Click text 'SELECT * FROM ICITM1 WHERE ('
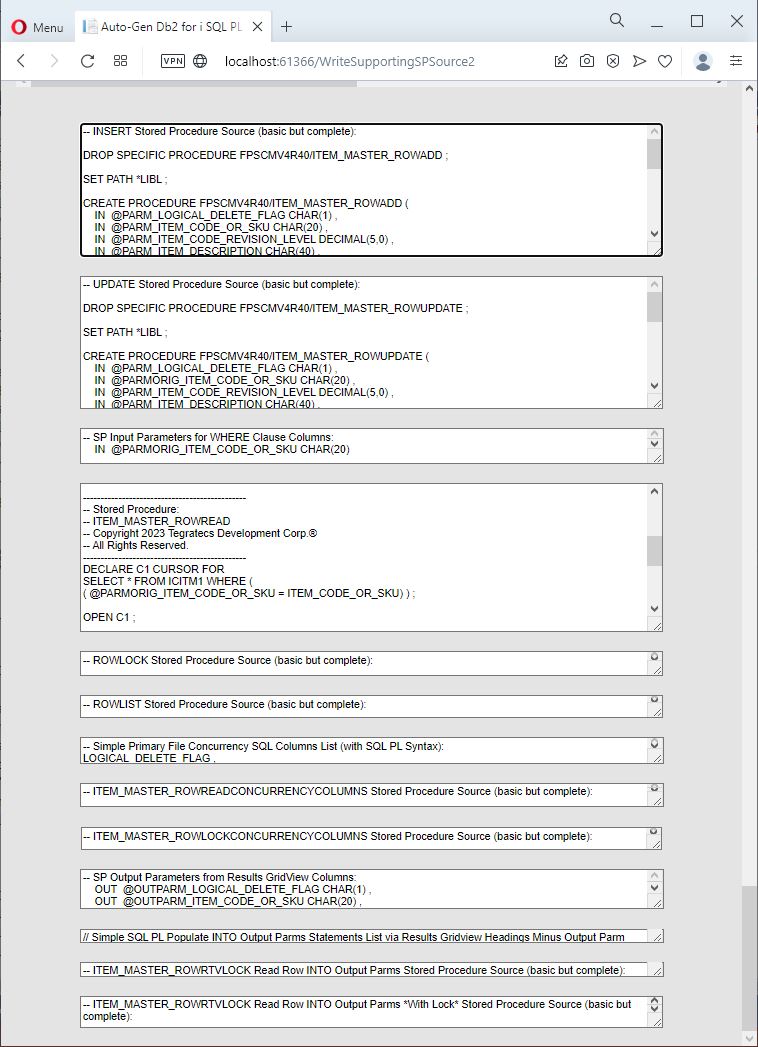758x1047 pixels. click(168, 581)
